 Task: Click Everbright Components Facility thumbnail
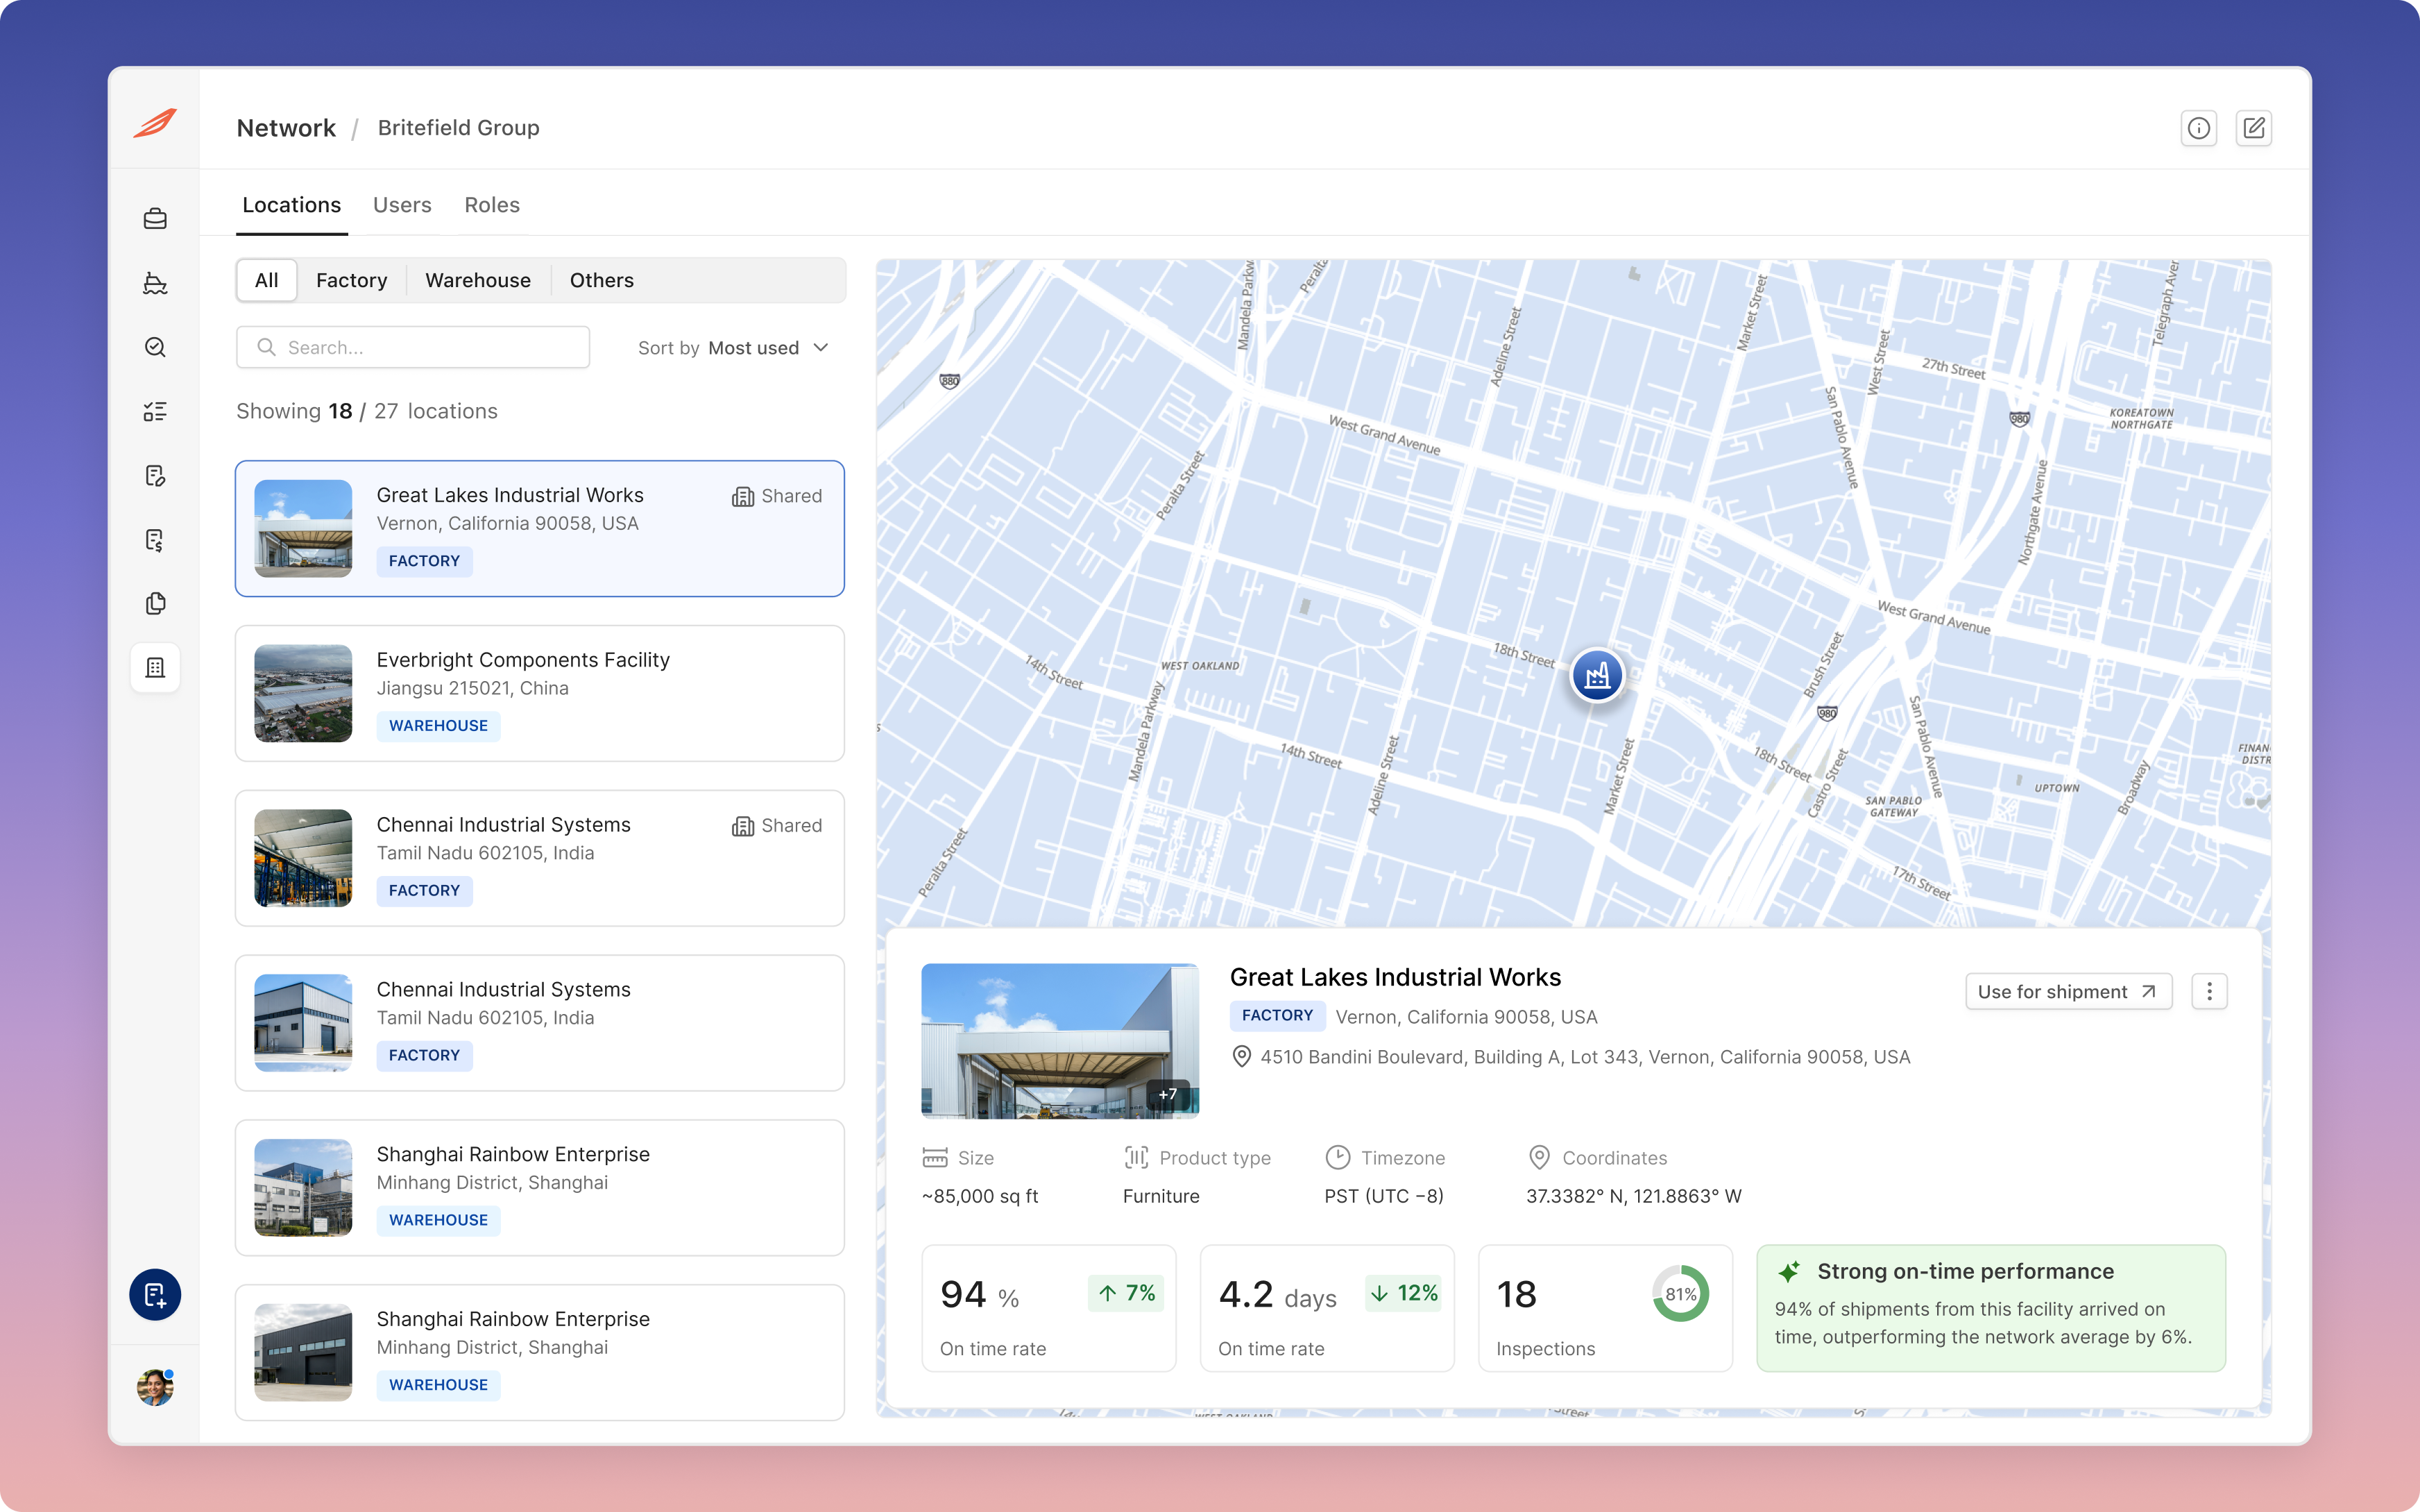click(x=303, y=694)
